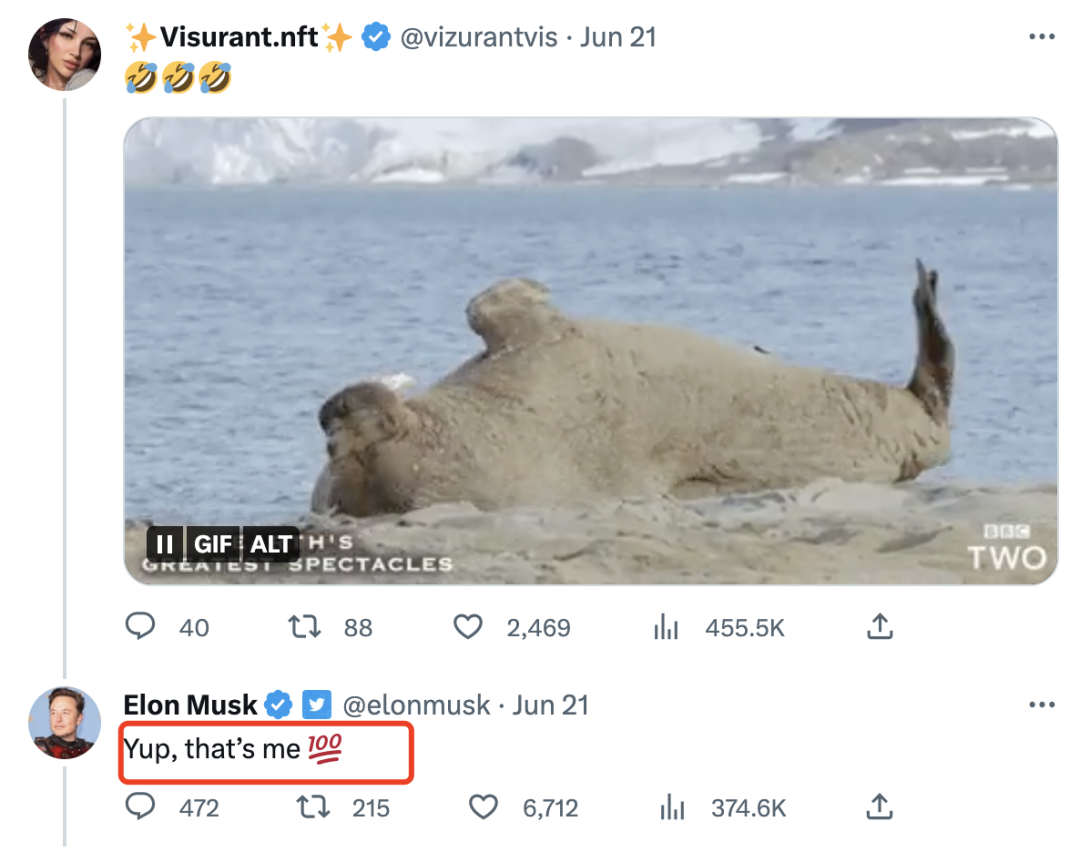Image resolution: width=1080 pixels, height=852 pixels.
Task: Open Elon Musk's profile picture
Action: point(65,722)
